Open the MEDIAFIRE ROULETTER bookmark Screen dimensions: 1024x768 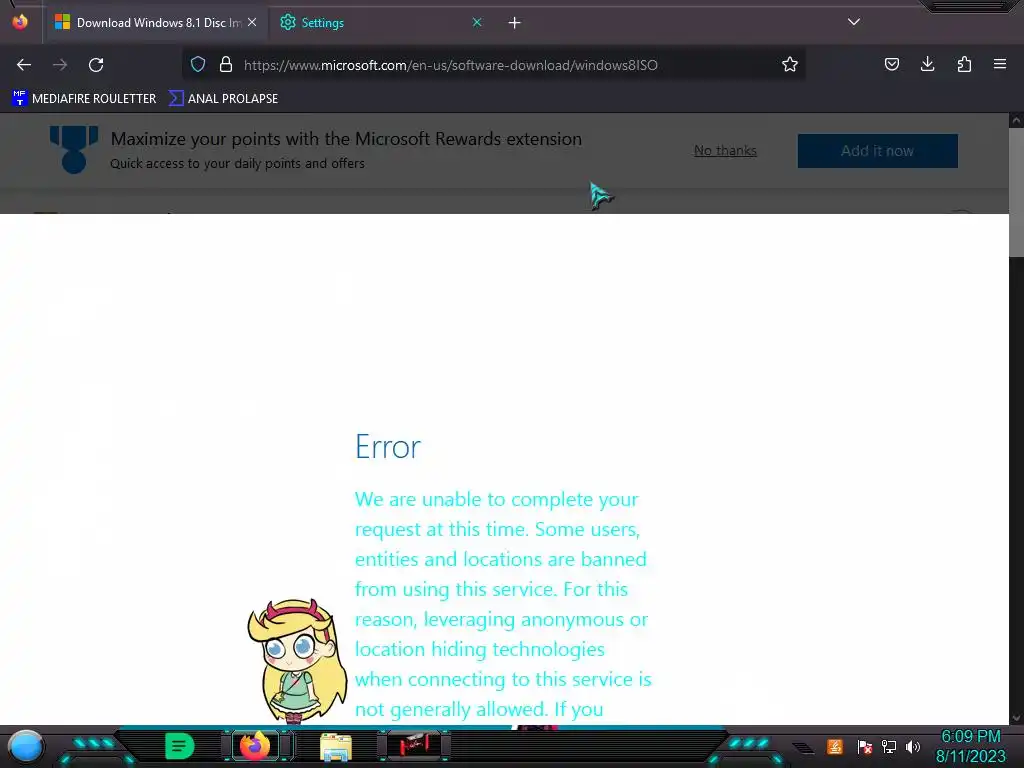pyautogui.click(x=84, y=99)
